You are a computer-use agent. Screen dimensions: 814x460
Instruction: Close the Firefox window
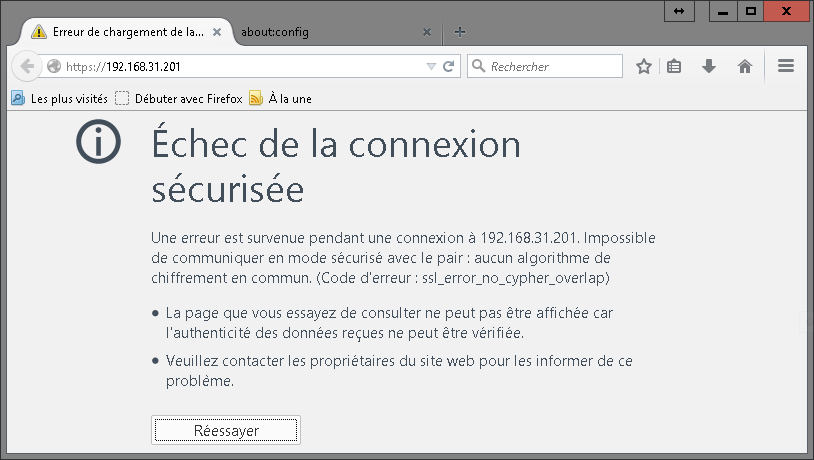(x=786, y=11)
